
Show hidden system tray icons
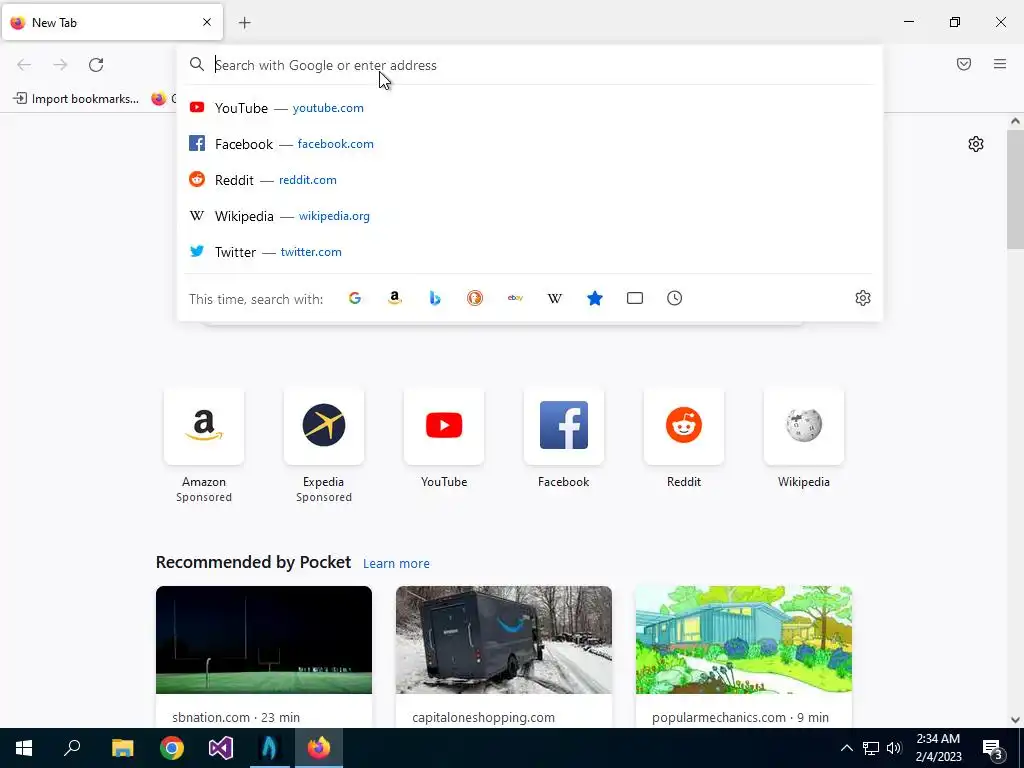point(846,748)
